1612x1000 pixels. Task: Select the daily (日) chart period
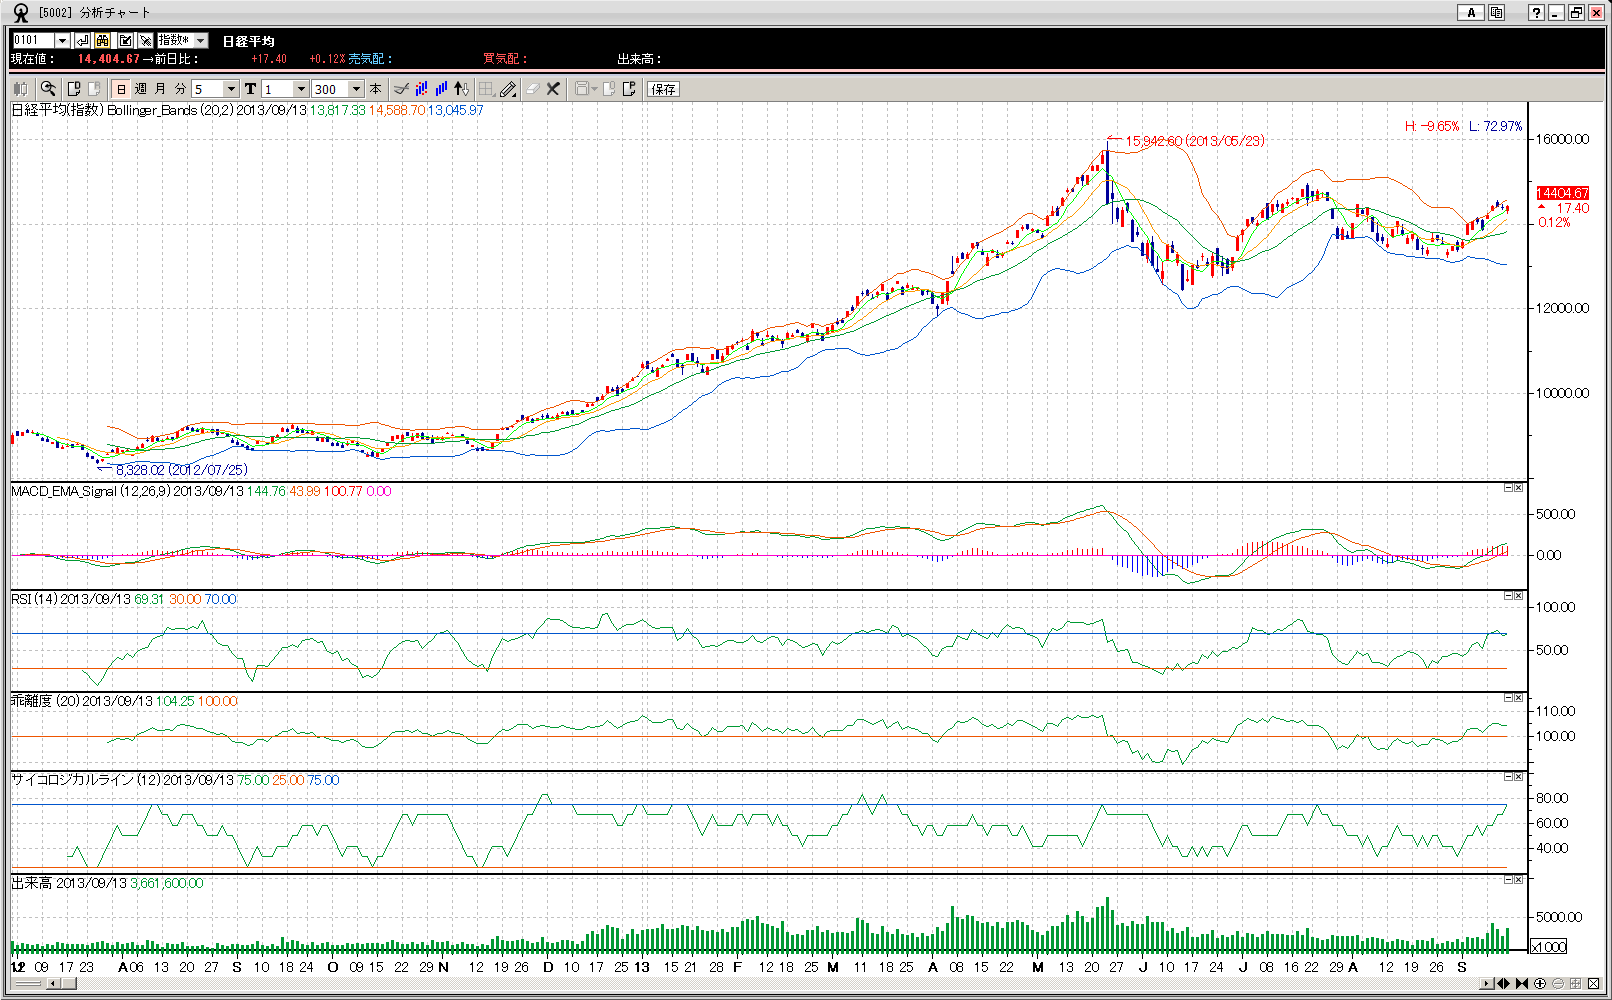pyautogui.click(x=122, y=89)
